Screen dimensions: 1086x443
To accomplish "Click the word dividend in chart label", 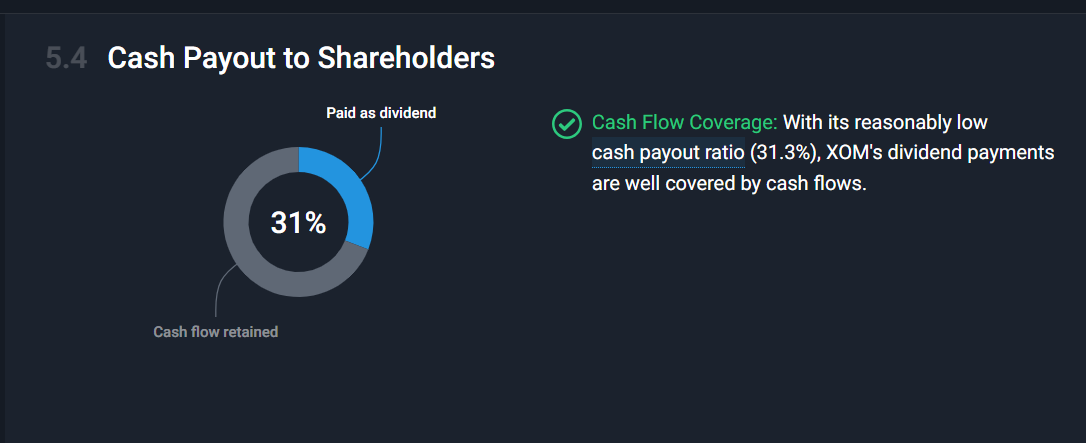I will click(x=408, y=113).
